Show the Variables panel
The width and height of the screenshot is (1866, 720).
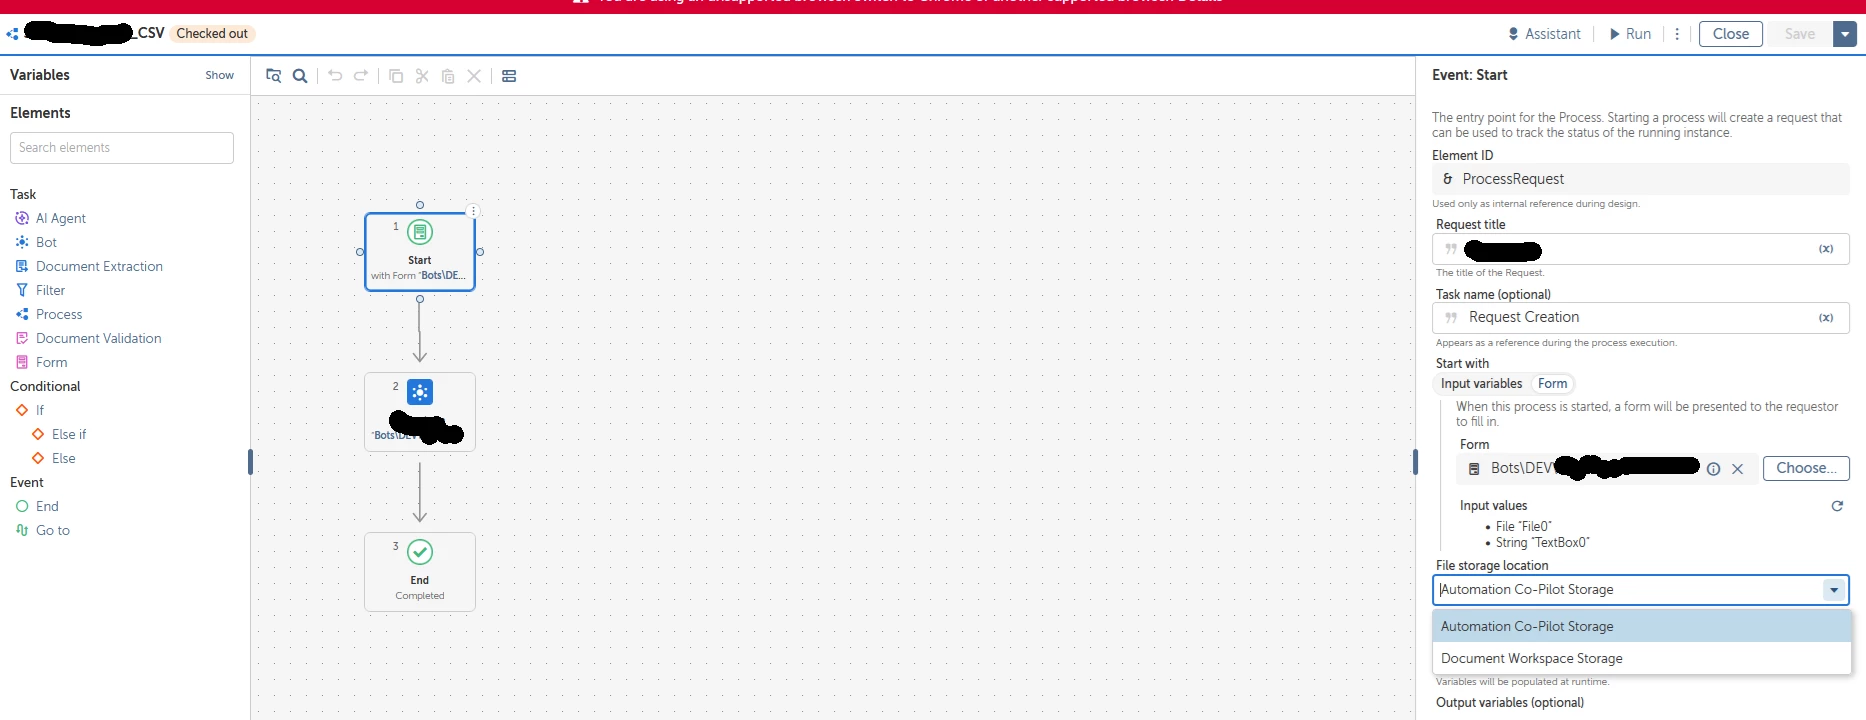click(x=219, y=75)
